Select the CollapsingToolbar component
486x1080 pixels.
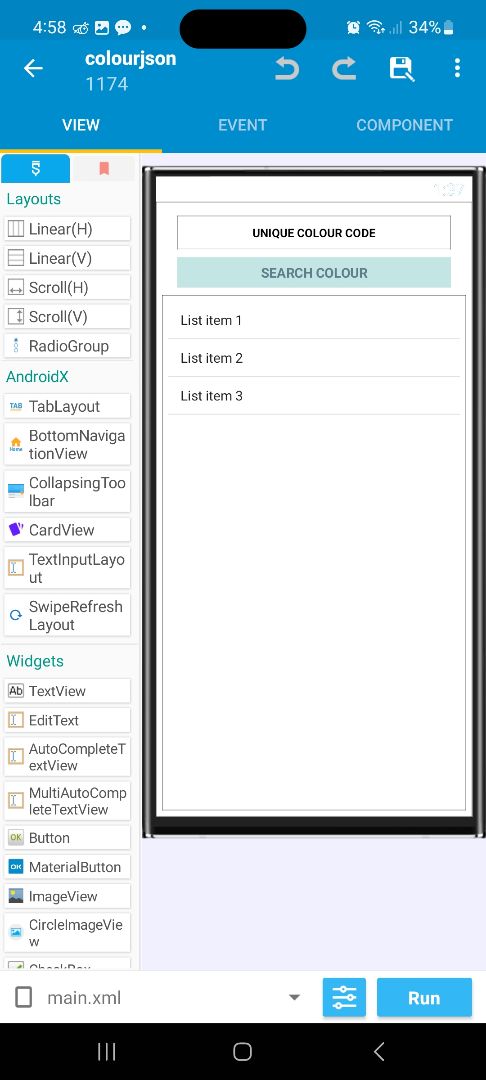coord(67,492)
